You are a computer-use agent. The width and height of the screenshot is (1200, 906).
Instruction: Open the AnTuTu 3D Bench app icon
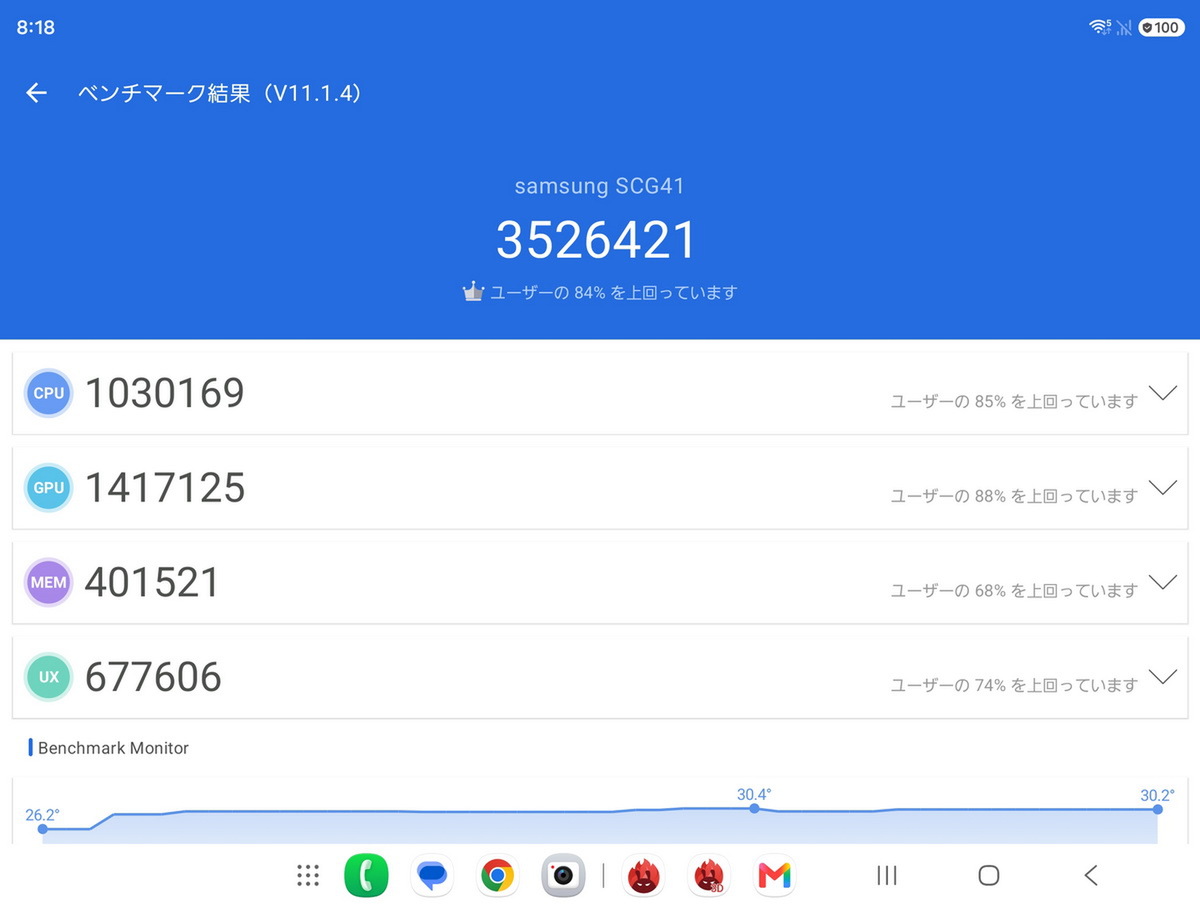(709, 876)
